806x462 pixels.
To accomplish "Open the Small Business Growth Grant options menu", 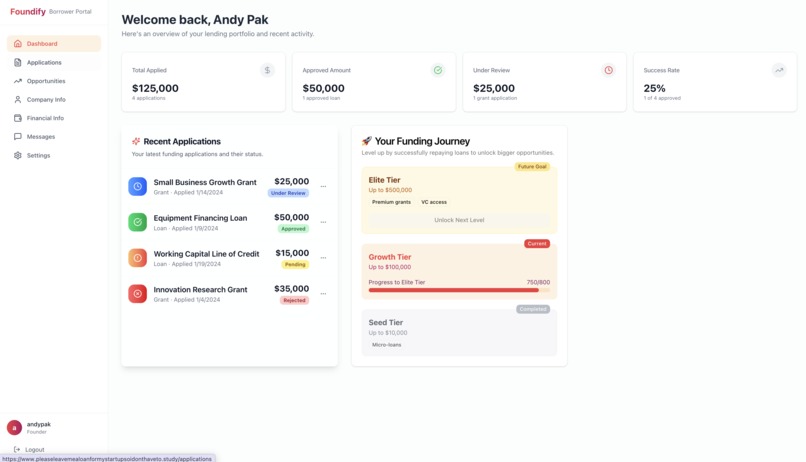I will (323, 187).
